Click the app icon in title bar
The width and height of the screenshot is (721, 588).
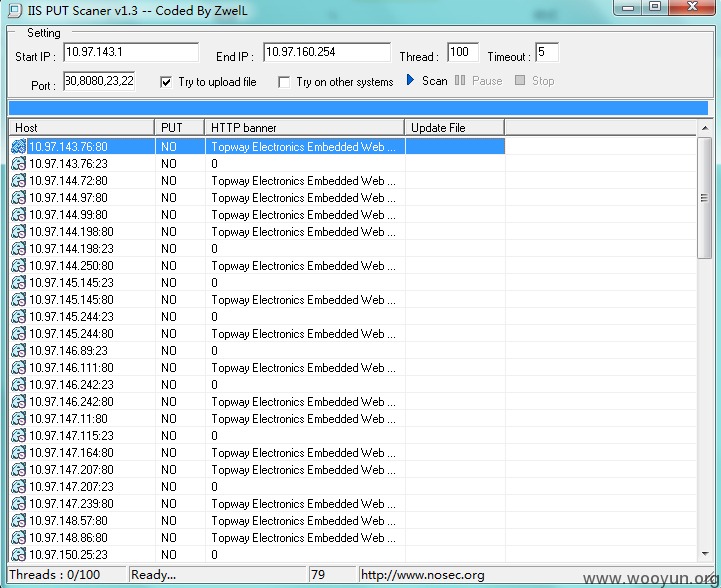point(15,10)
